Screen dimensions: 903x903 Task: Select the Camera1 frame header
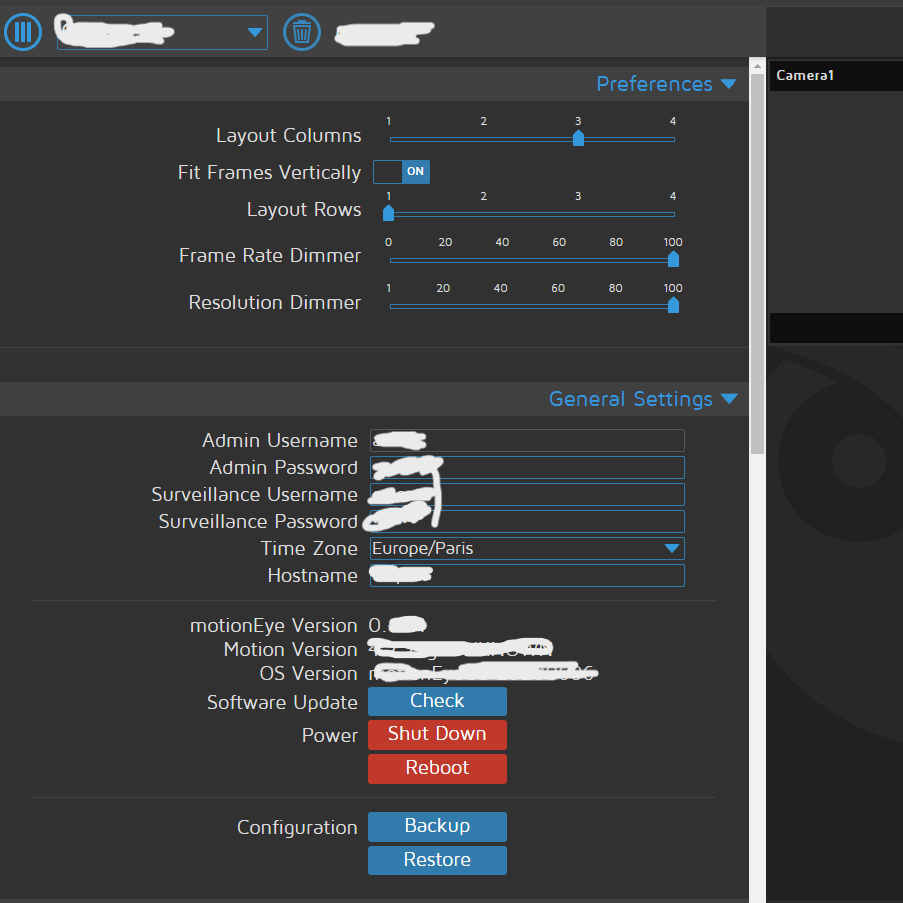(836, 76)
